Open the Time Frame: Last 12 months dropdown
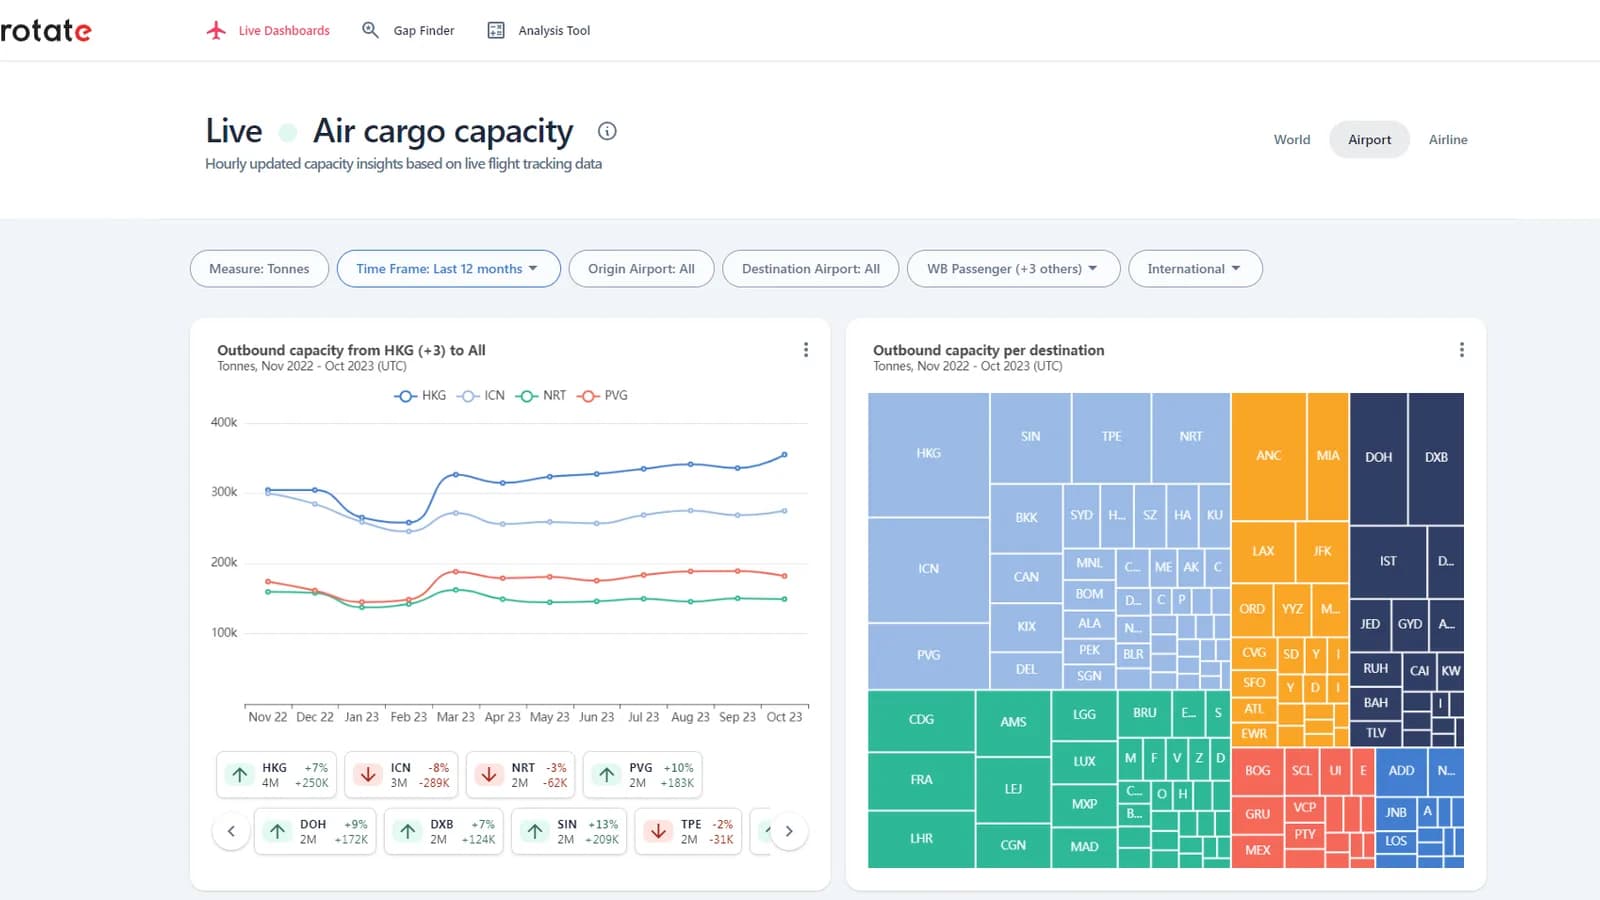The image size is (1600, 900). point(448,269)
